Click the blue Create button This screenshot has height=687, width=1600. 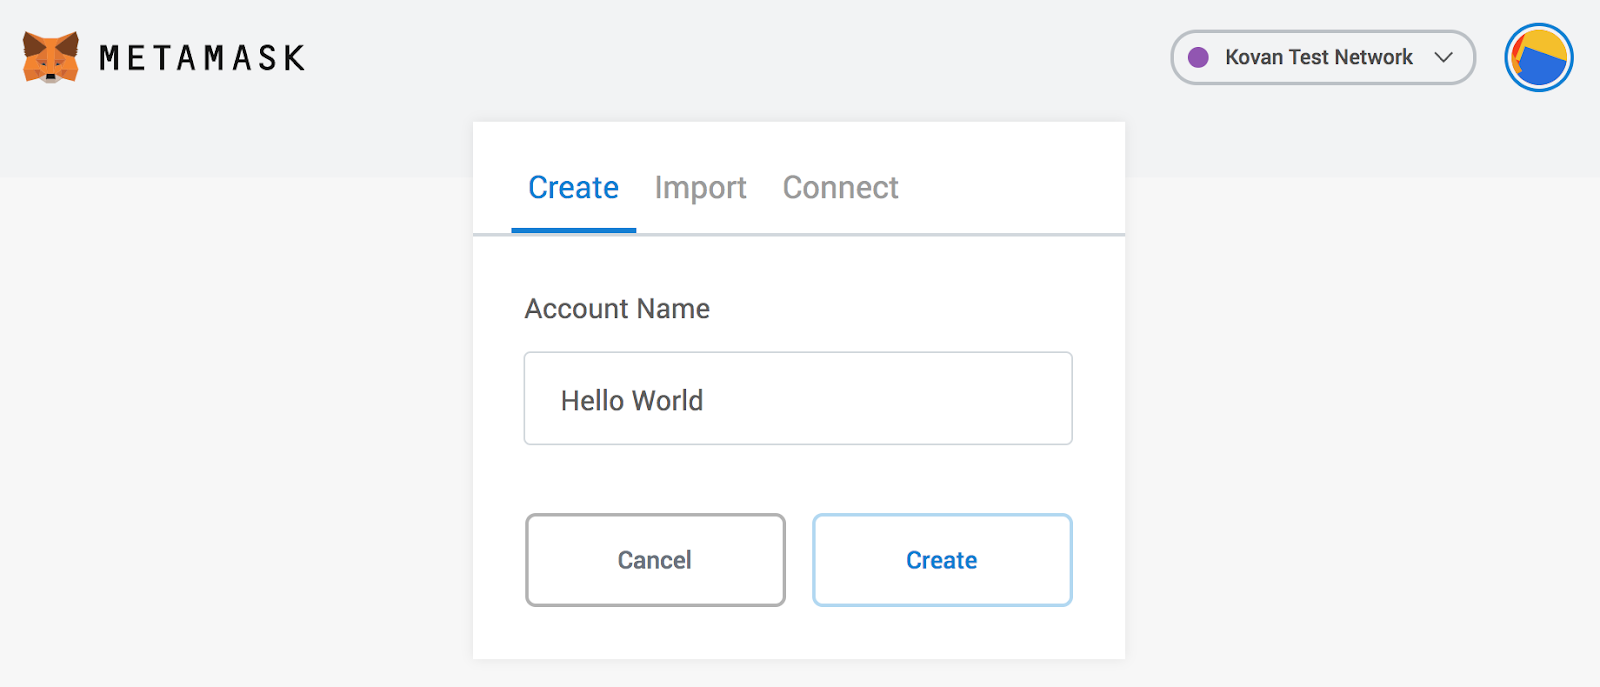942,560
